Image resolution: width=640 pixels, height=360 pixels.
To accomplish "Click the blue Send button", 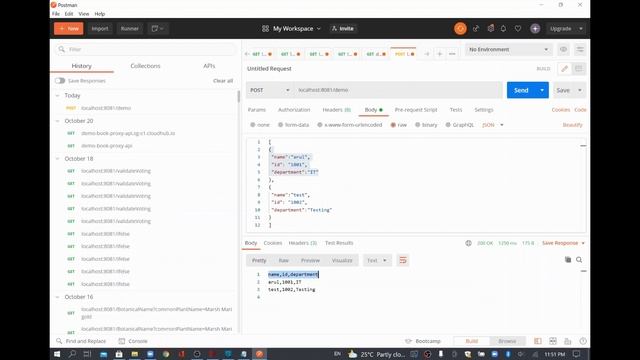I will pos(521,90).
